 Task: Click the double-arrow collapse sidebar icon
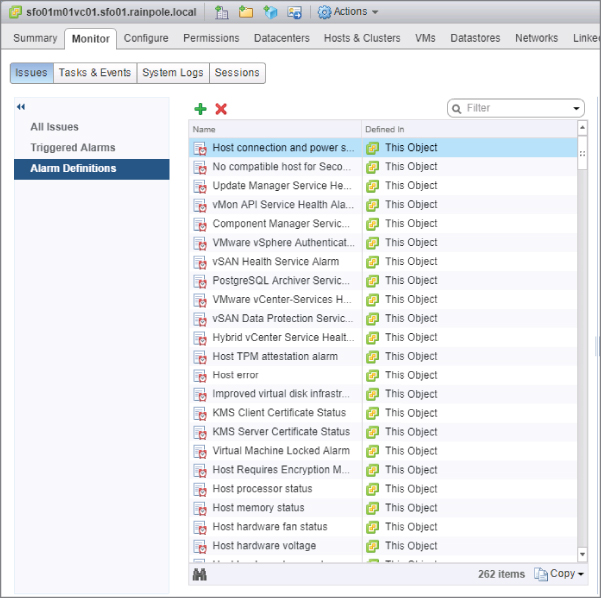[21, 107]
